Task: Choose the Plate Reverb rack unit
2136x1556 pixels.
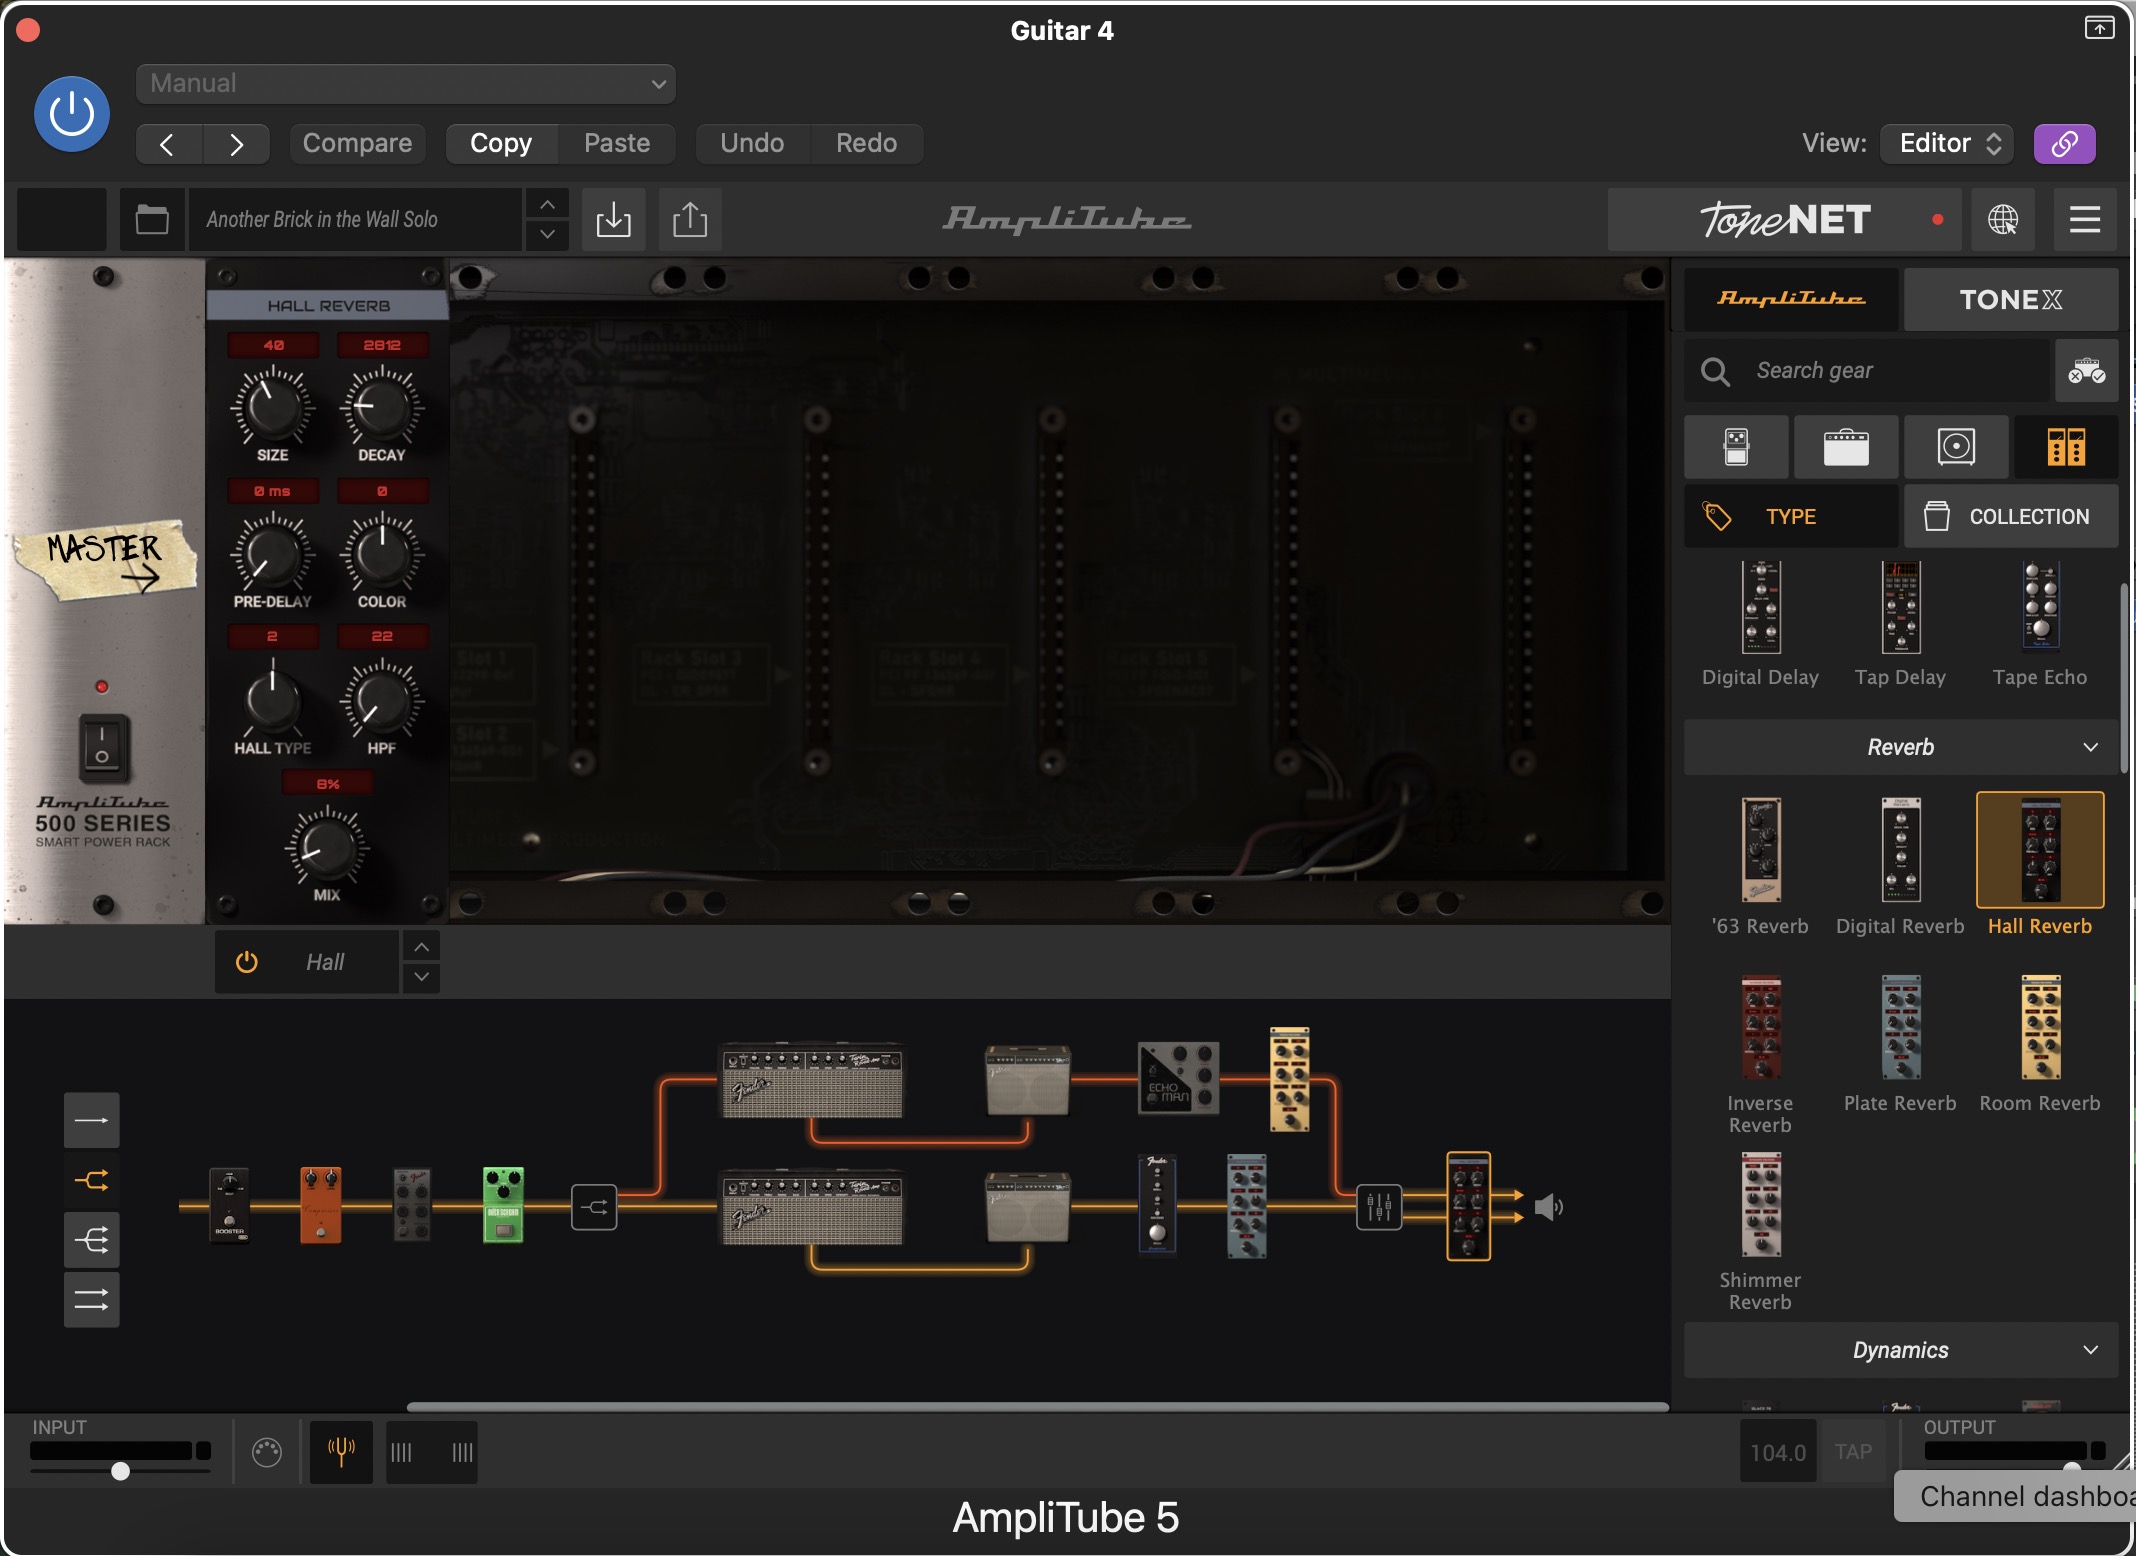Action: [1900, 1045]
